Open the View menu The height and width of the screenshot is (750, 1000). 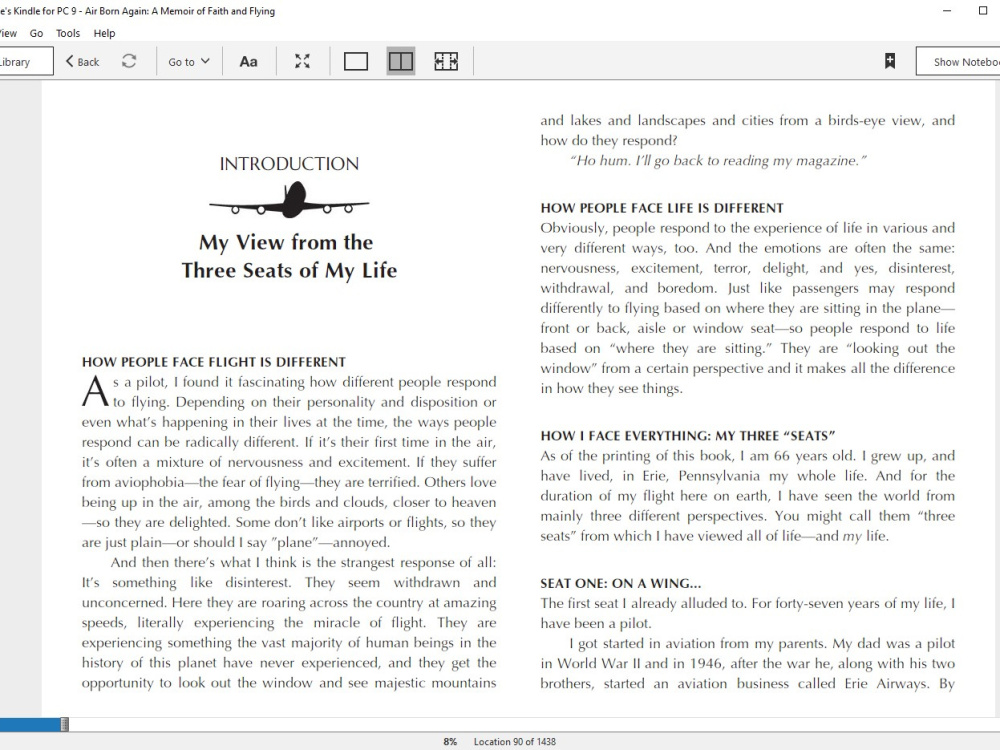[x=8, y=33]
